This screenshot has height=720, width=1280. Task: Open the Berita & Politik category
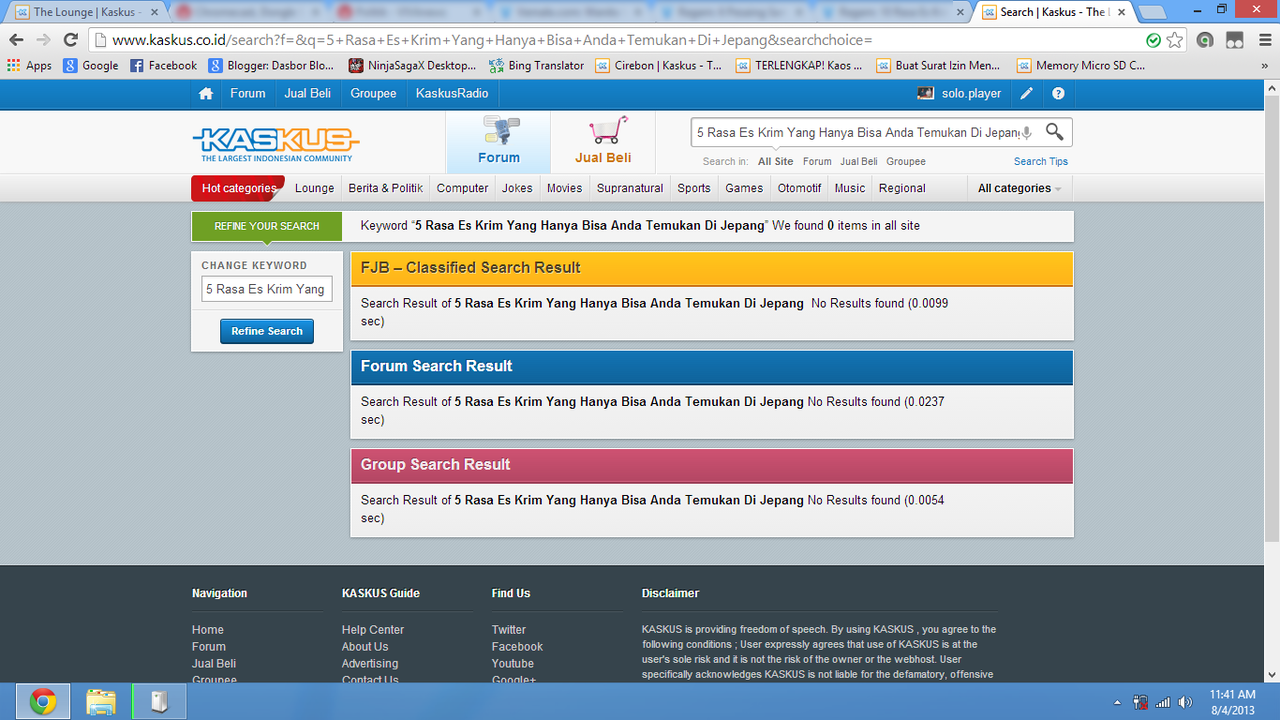tap(385, 188)
